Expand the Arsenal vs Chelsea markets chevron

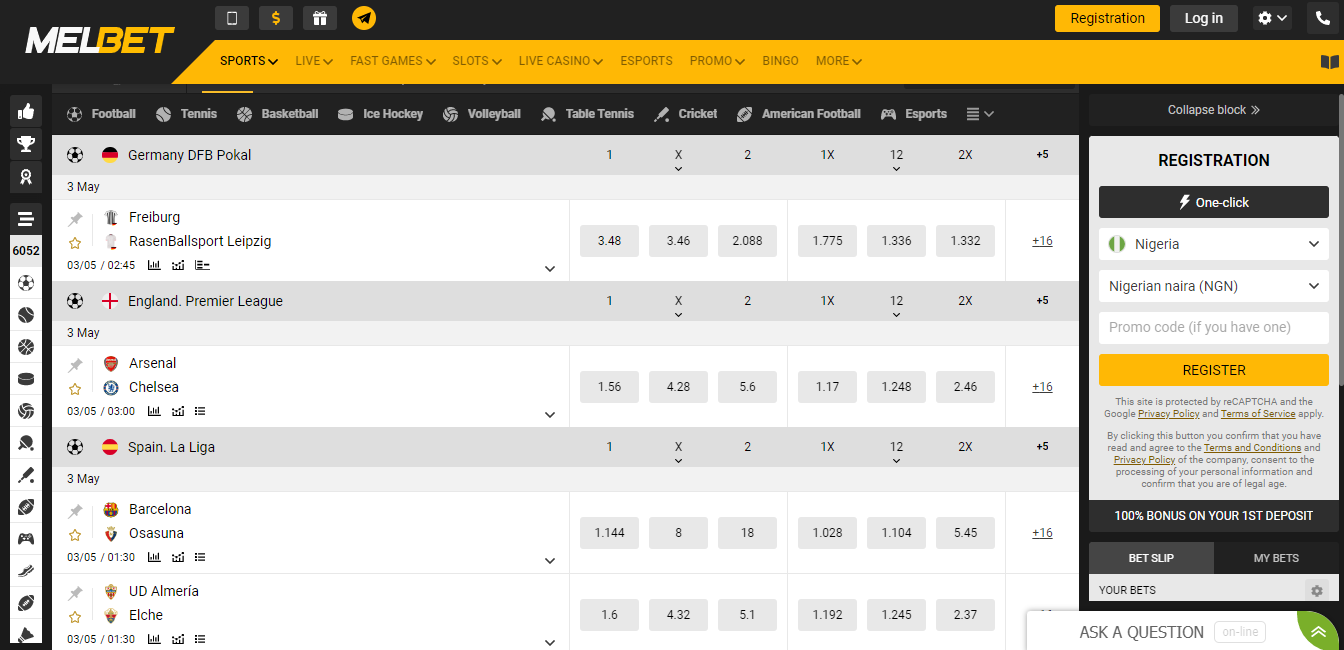[x=549, y=414]
